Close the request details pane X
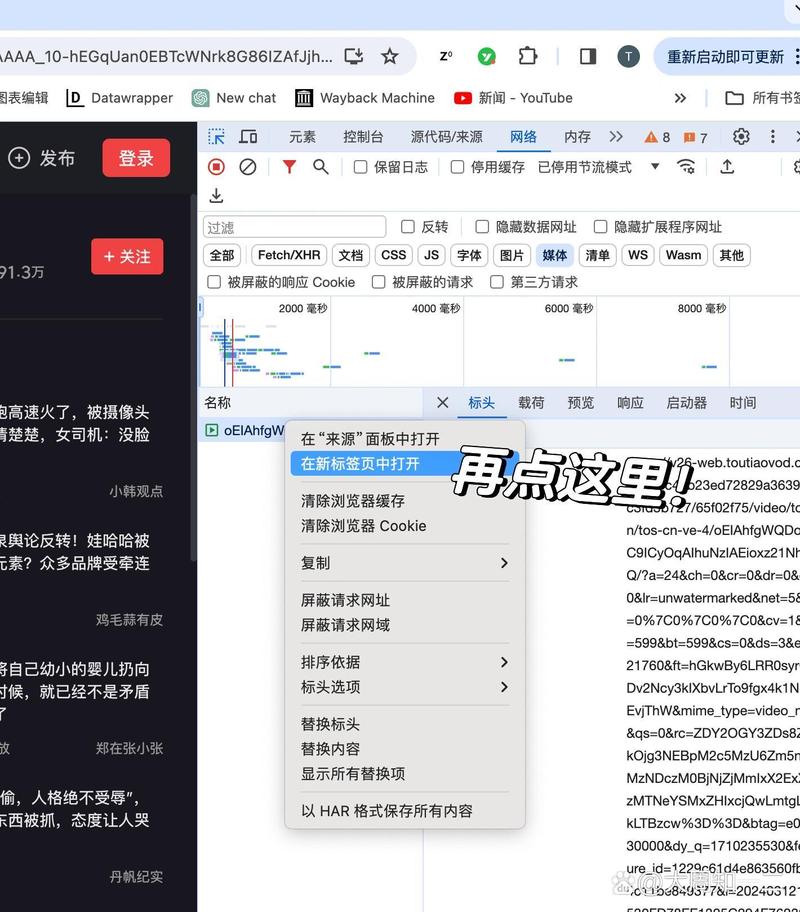800x912 pixels. coord(443,402)
